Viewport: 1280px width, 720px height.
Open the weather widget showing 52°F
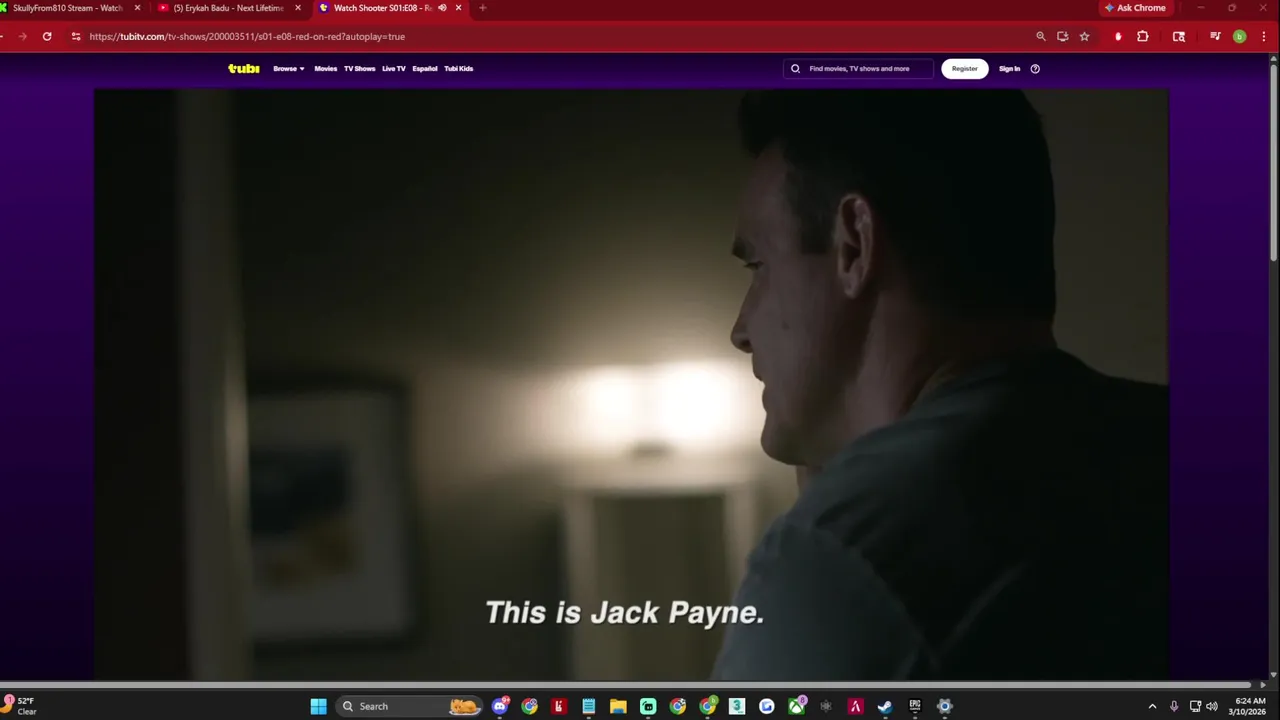[20, 706]
